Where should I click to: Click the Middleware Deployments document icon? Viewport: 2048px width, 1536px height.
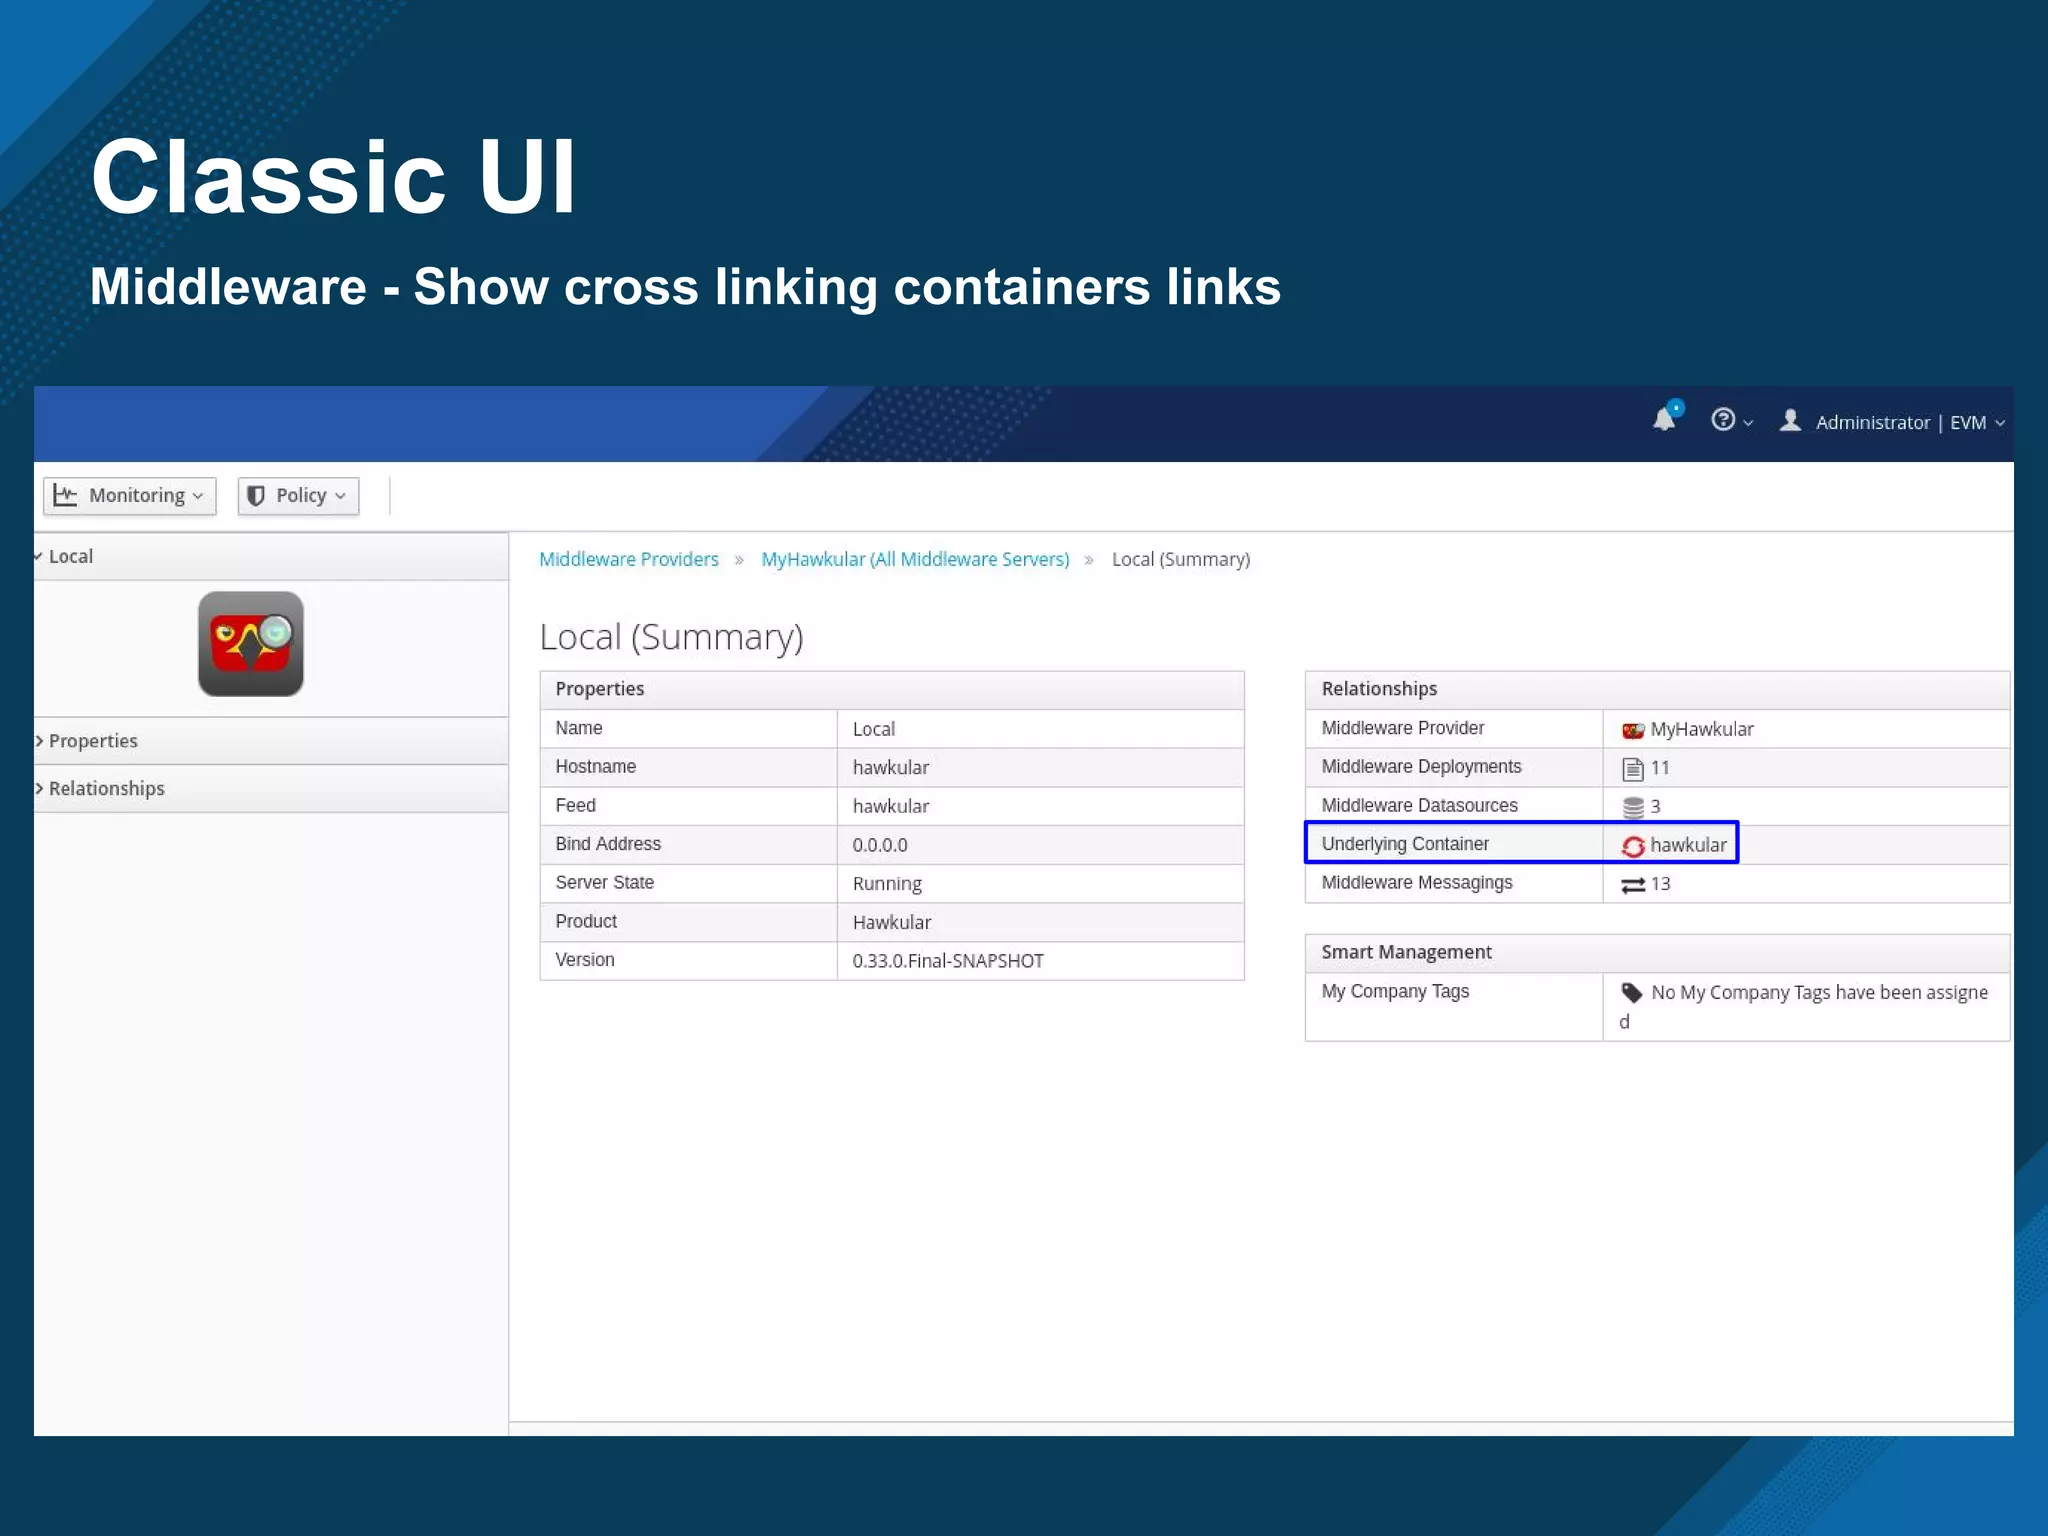click(x=1633, y=768)
